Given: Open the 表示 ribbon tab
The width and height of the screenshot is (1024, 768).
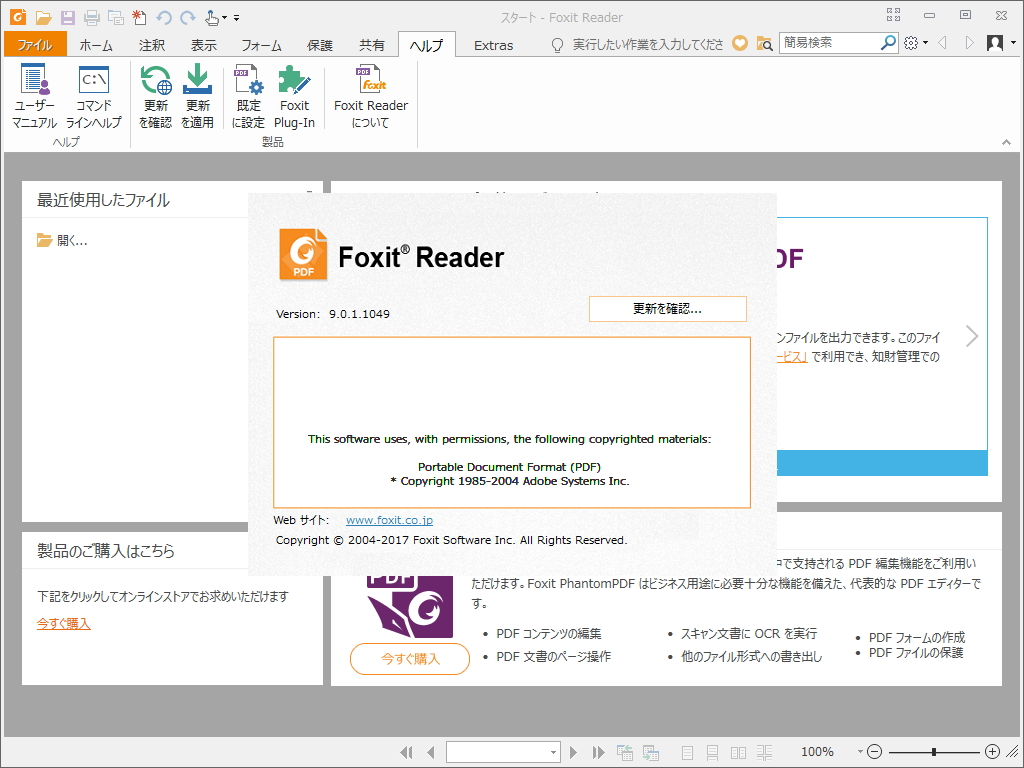Looking at the screenshot, I should pos(203,44).
